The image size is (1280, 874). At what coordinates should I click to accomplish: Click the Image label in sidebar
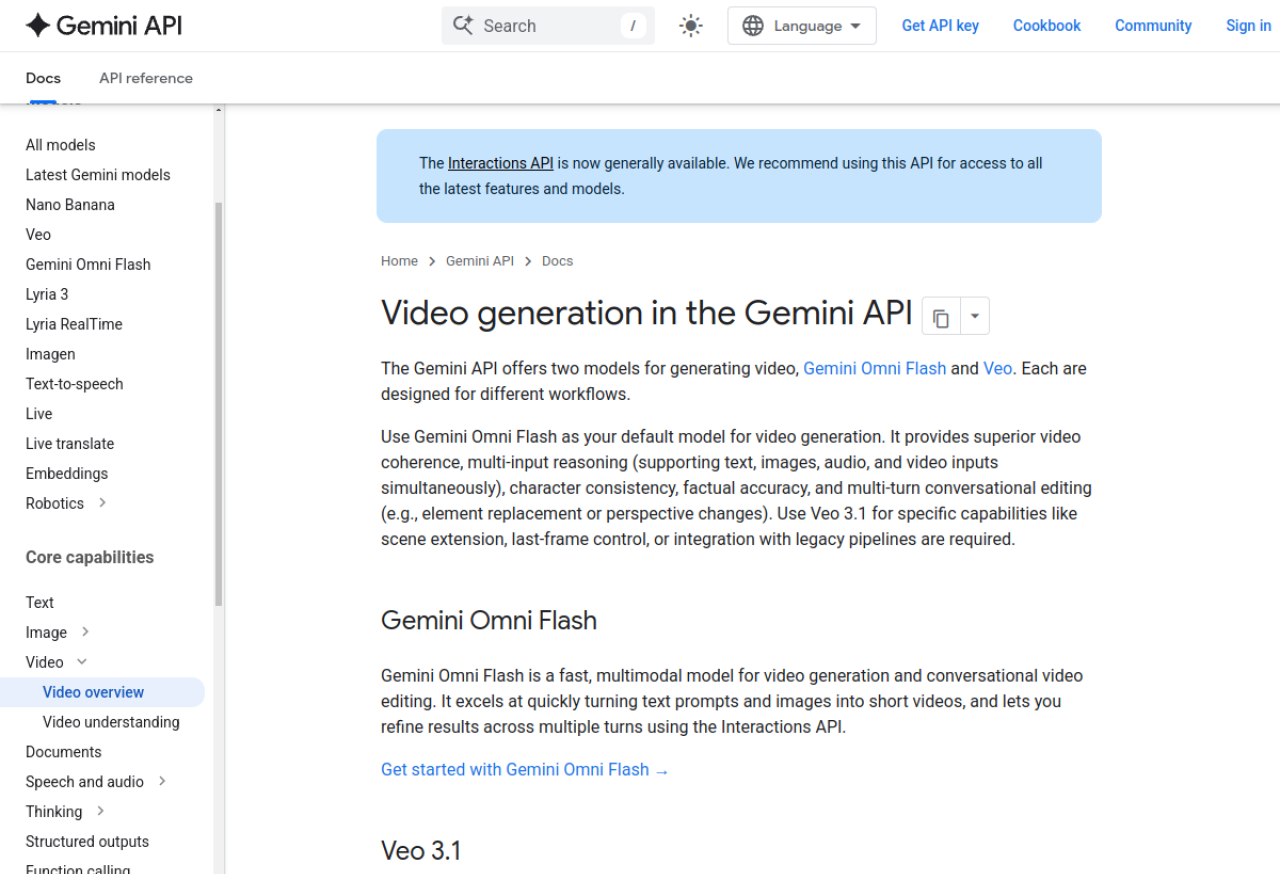(46, 633)
